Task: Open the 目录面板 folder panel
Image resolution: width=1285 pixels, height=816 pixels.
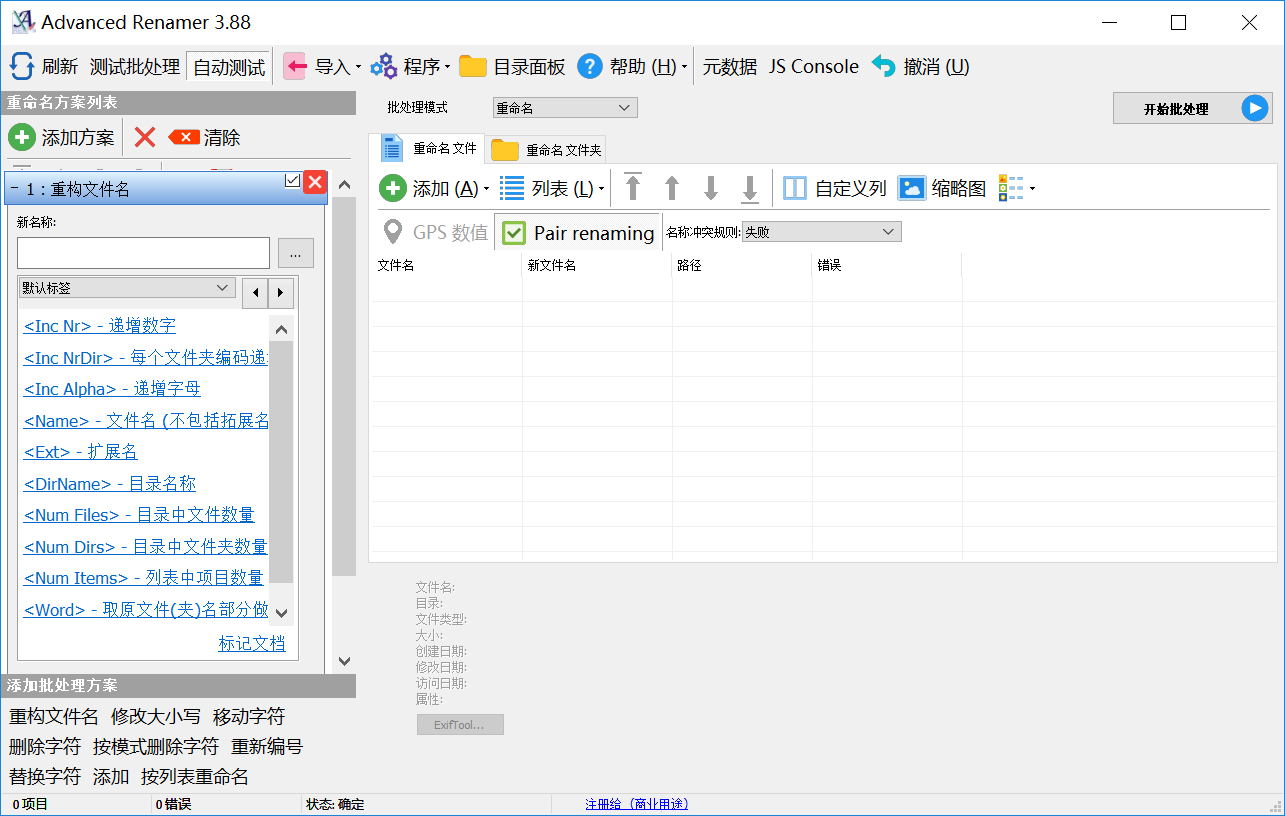Action: 513,67
